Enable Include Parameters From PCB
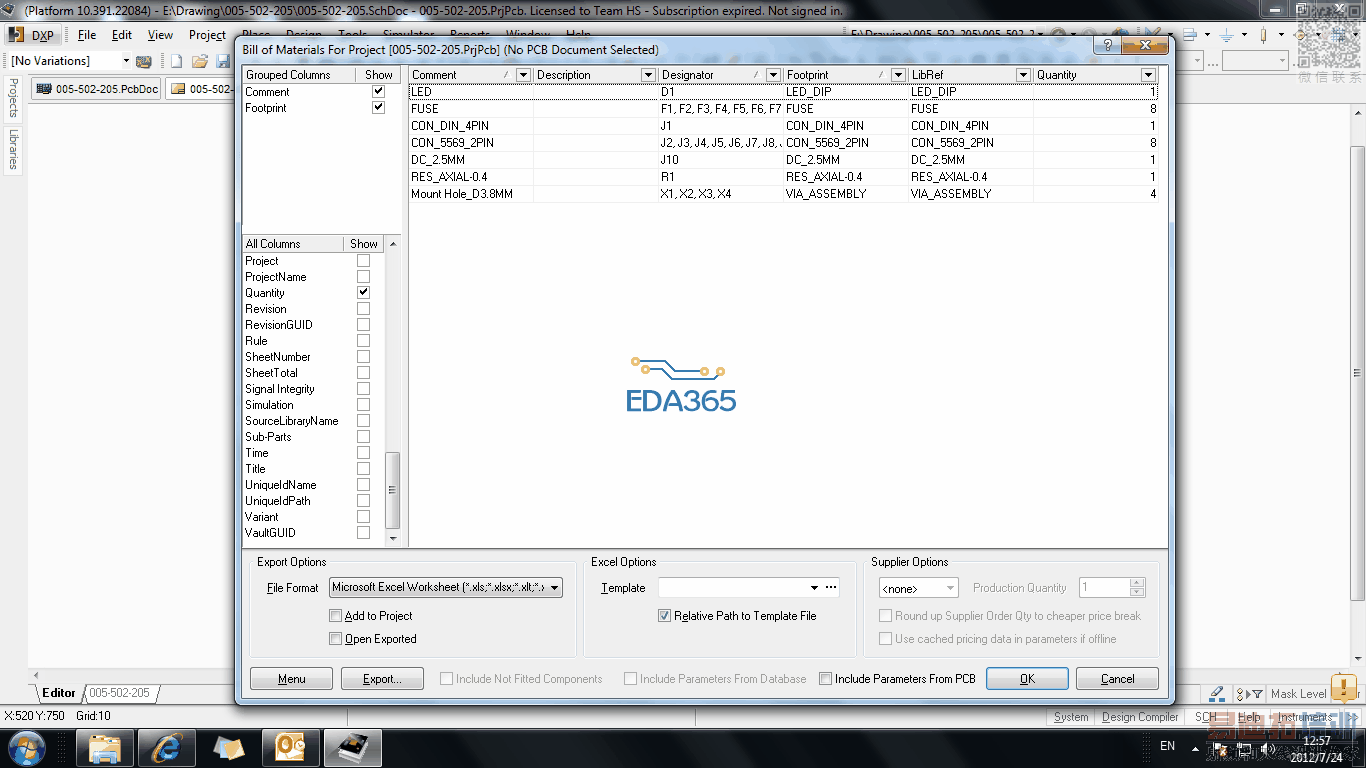Image resolution: width=1366 pixels, height=768 pixels. 825,679
